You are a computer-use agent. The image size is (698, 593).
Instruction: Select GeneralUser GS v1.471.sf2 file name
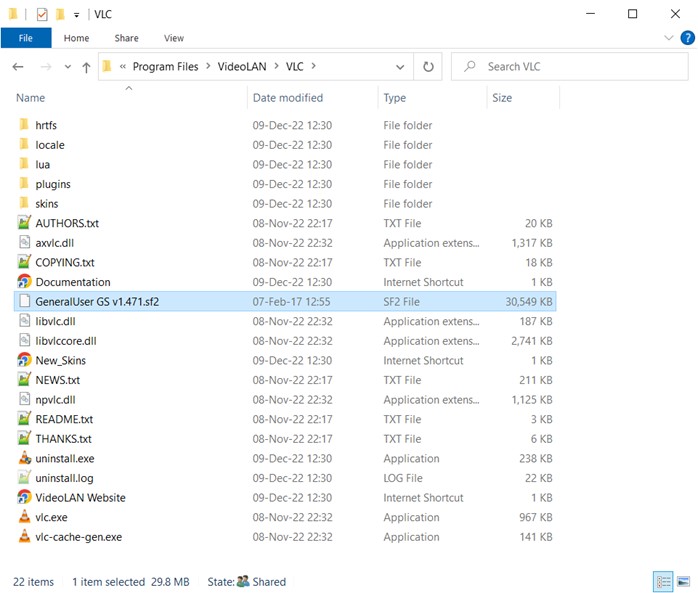point(97,301)
